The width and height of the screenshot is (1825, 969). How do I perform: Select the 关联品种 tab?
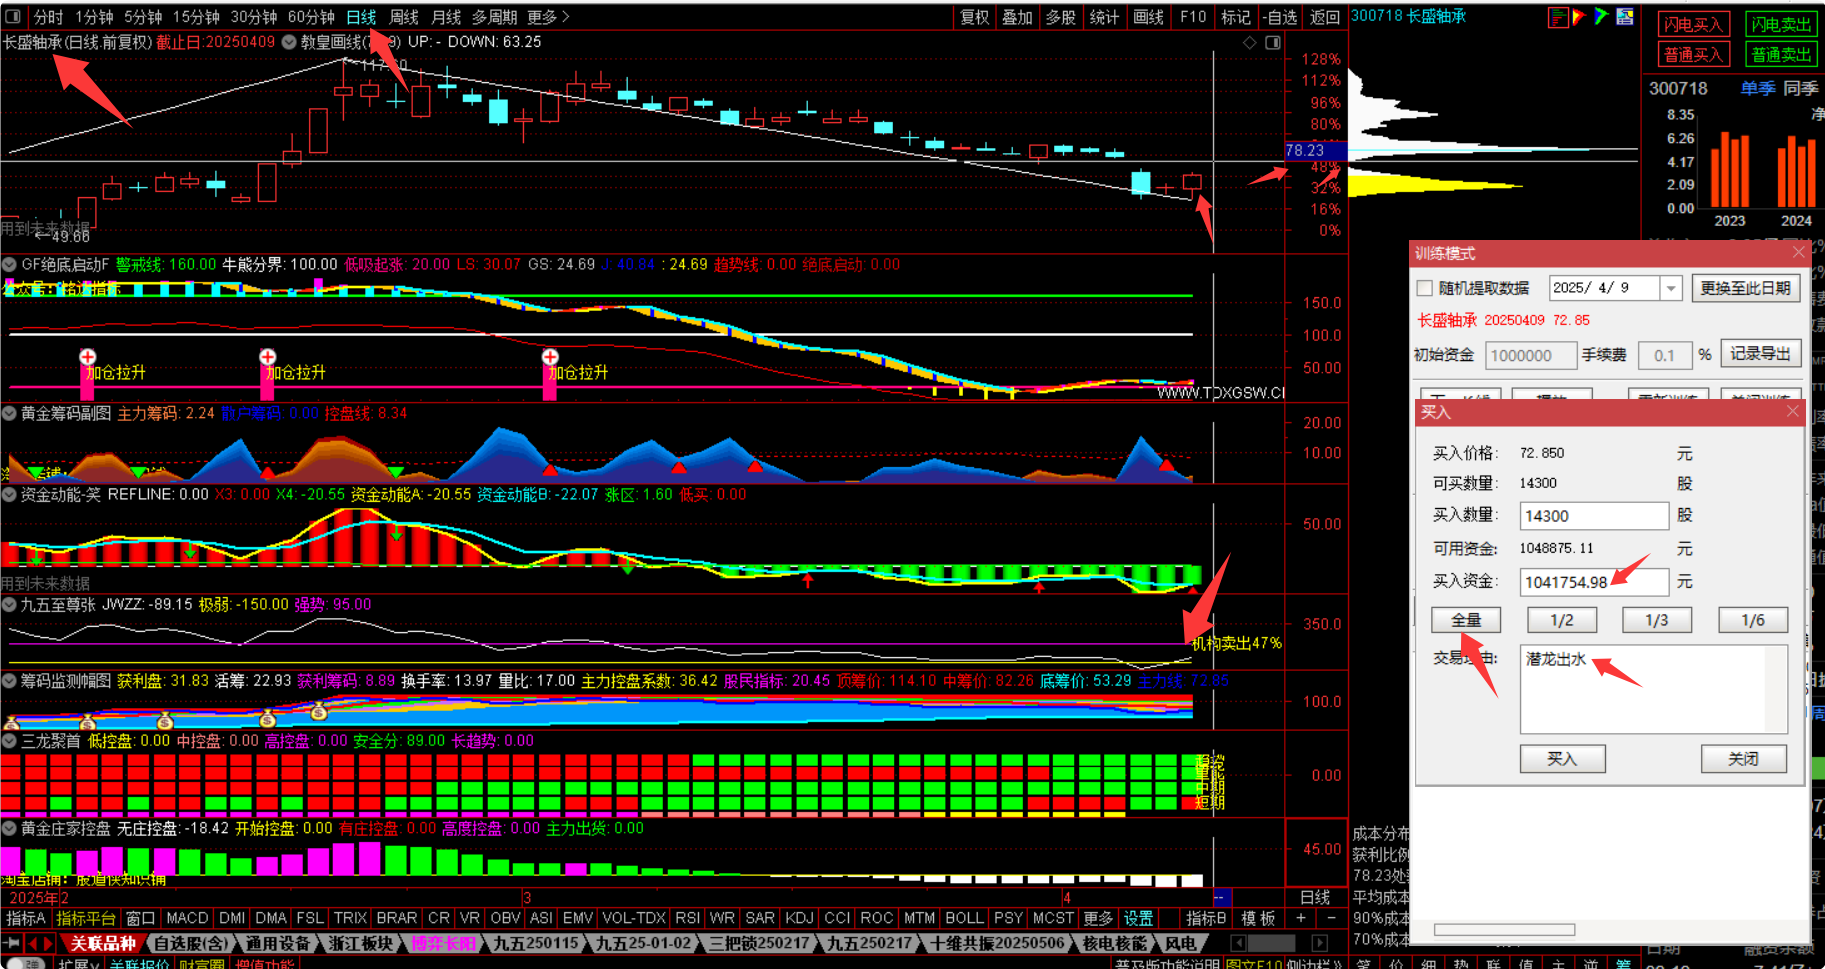coord(102,943)
